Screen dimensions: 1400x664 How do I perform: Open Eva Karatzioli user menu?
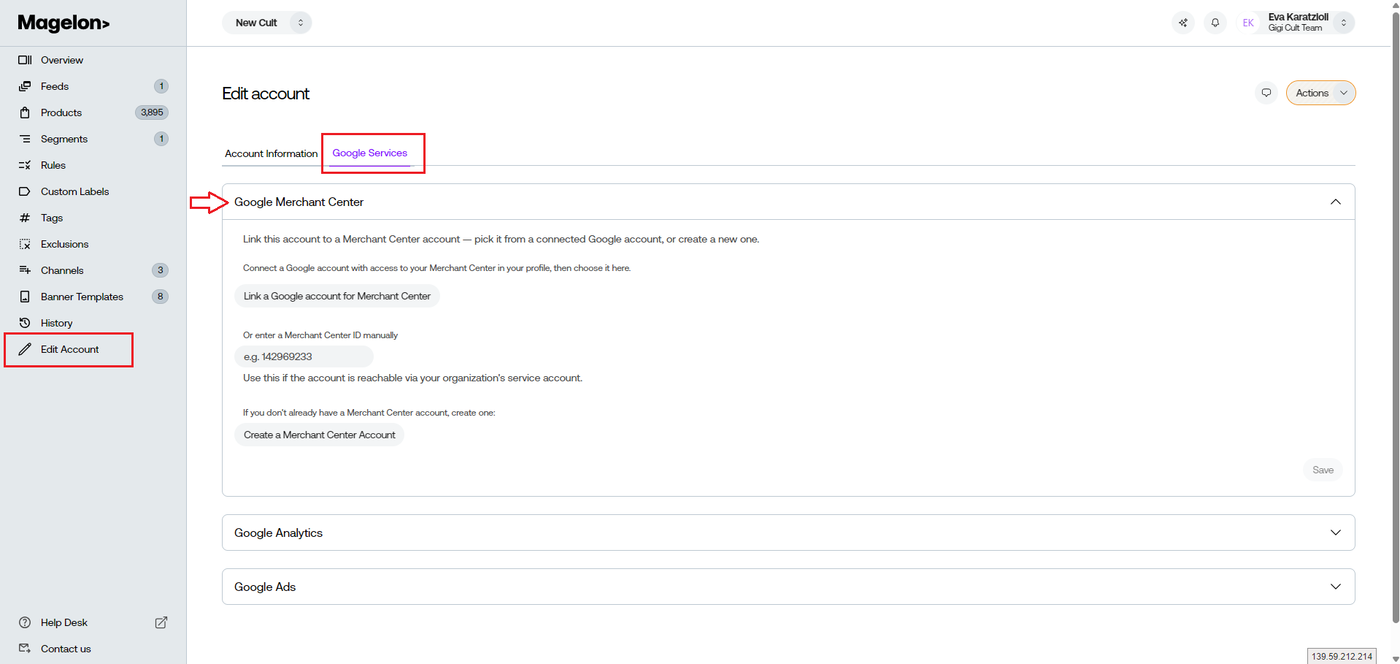coord(1295,22)
